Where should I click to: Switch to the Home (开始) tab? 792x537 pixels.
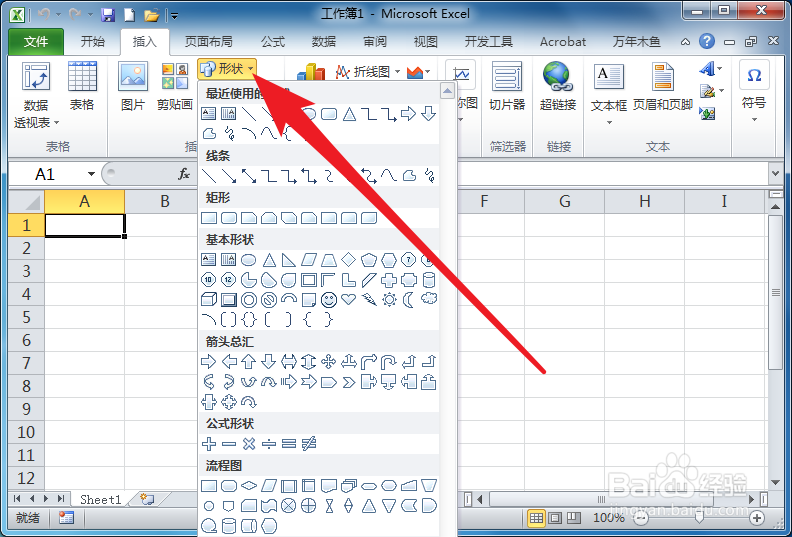93,41
